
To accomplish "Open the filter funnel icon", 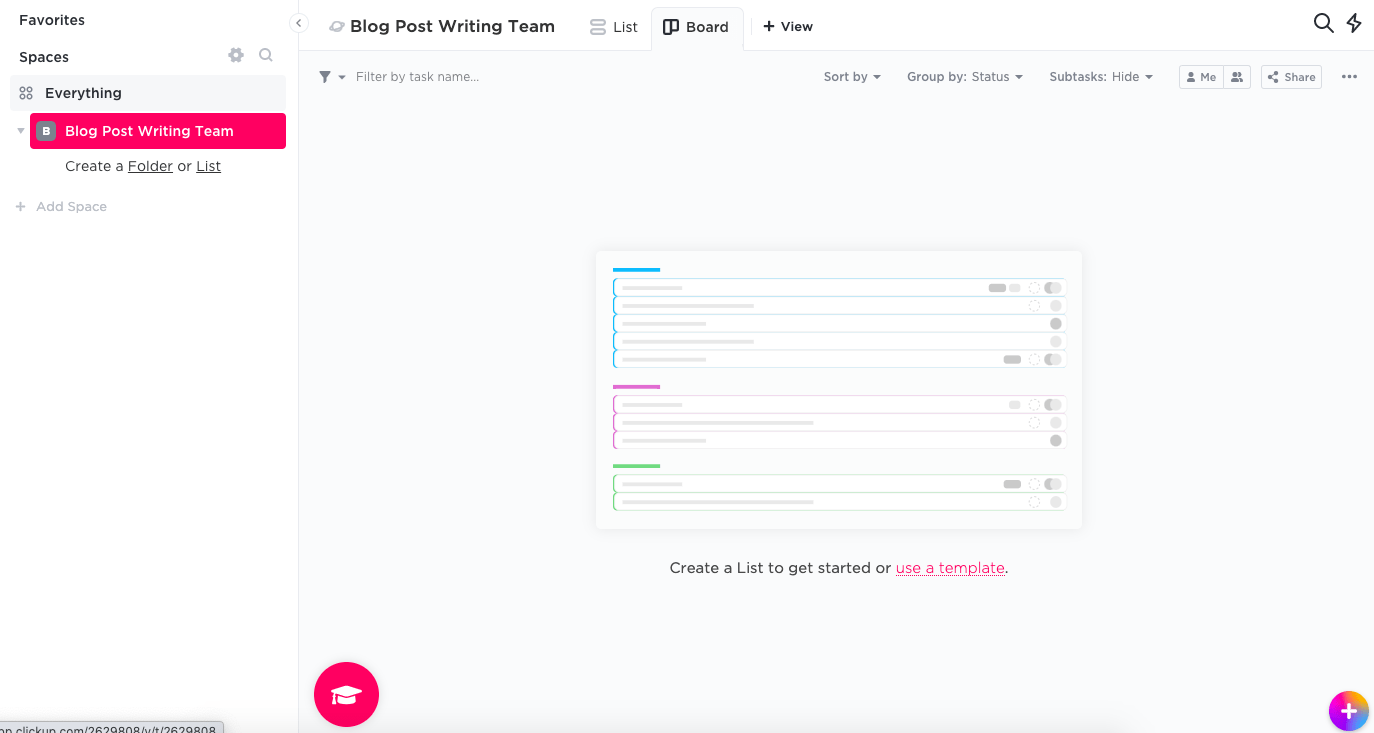I will pos(325,77).
